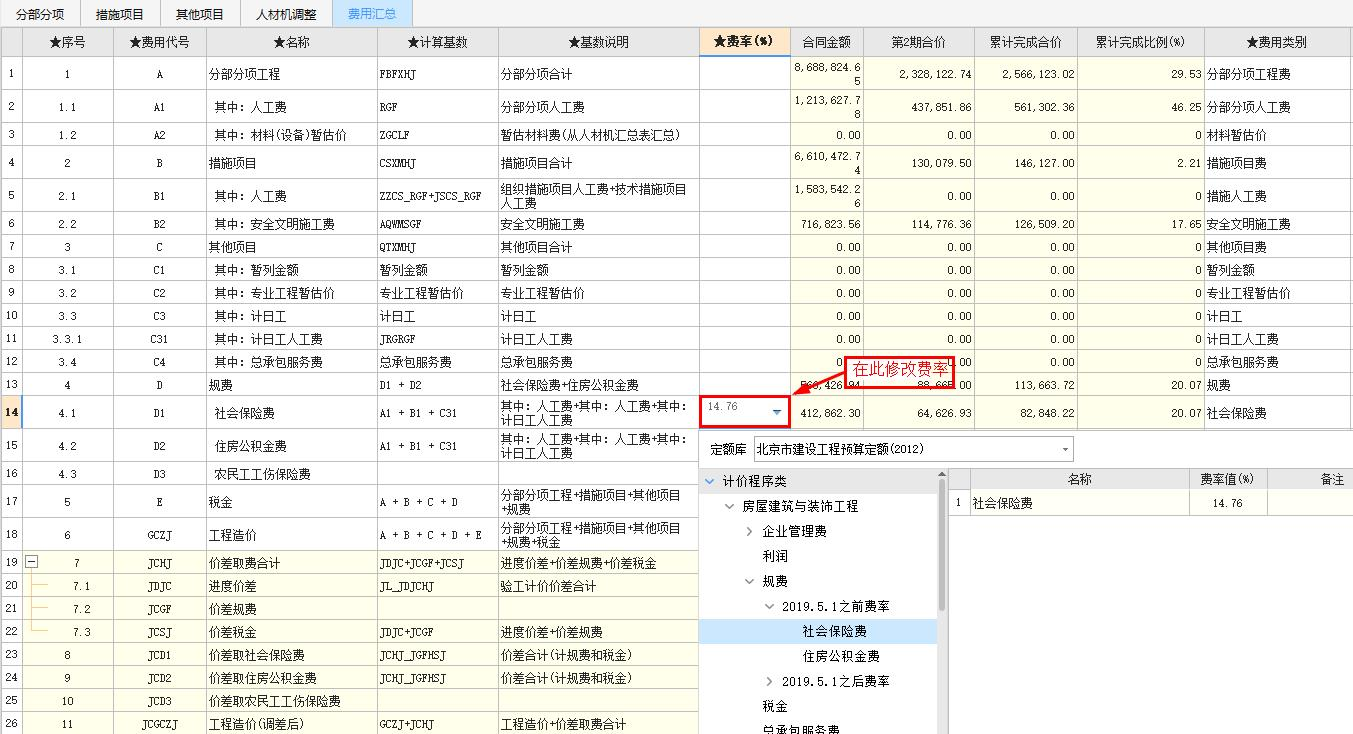Click the 费率(%) column header
Screen dimensions: 1353x734
pos(744,42)
